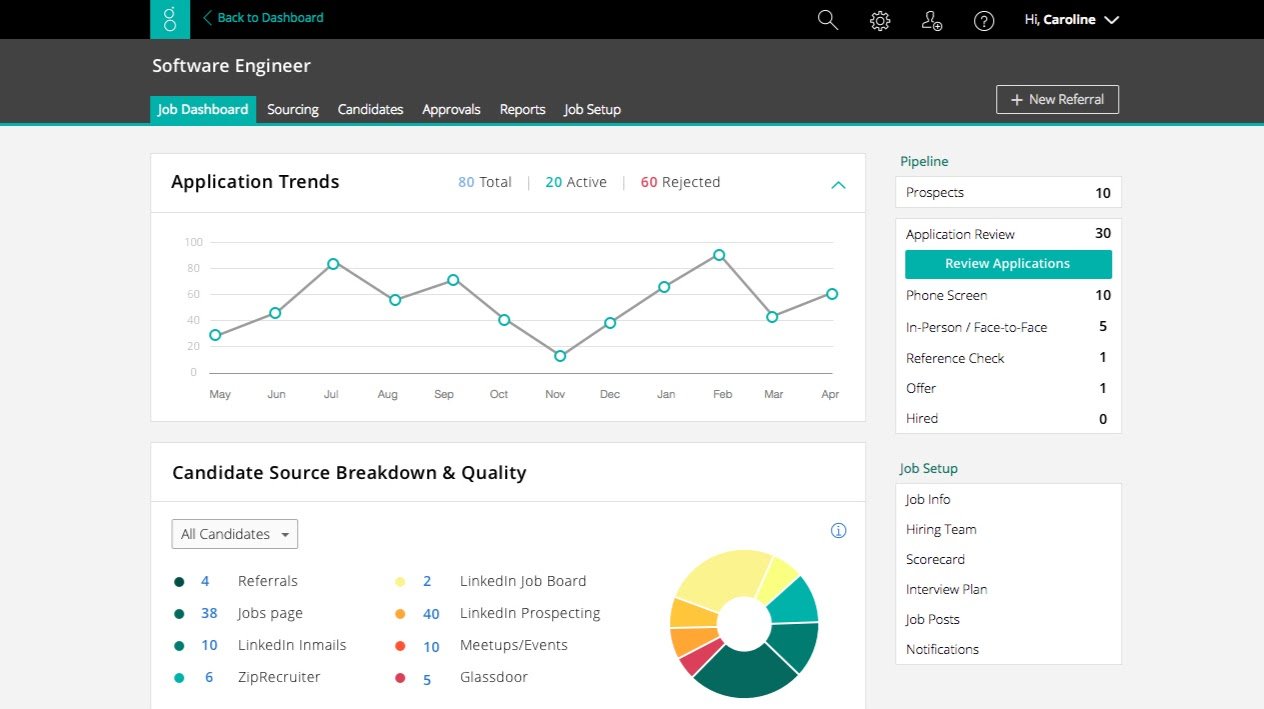Click the Greenhouse logo icon
1264x709 pixels.
170,19
